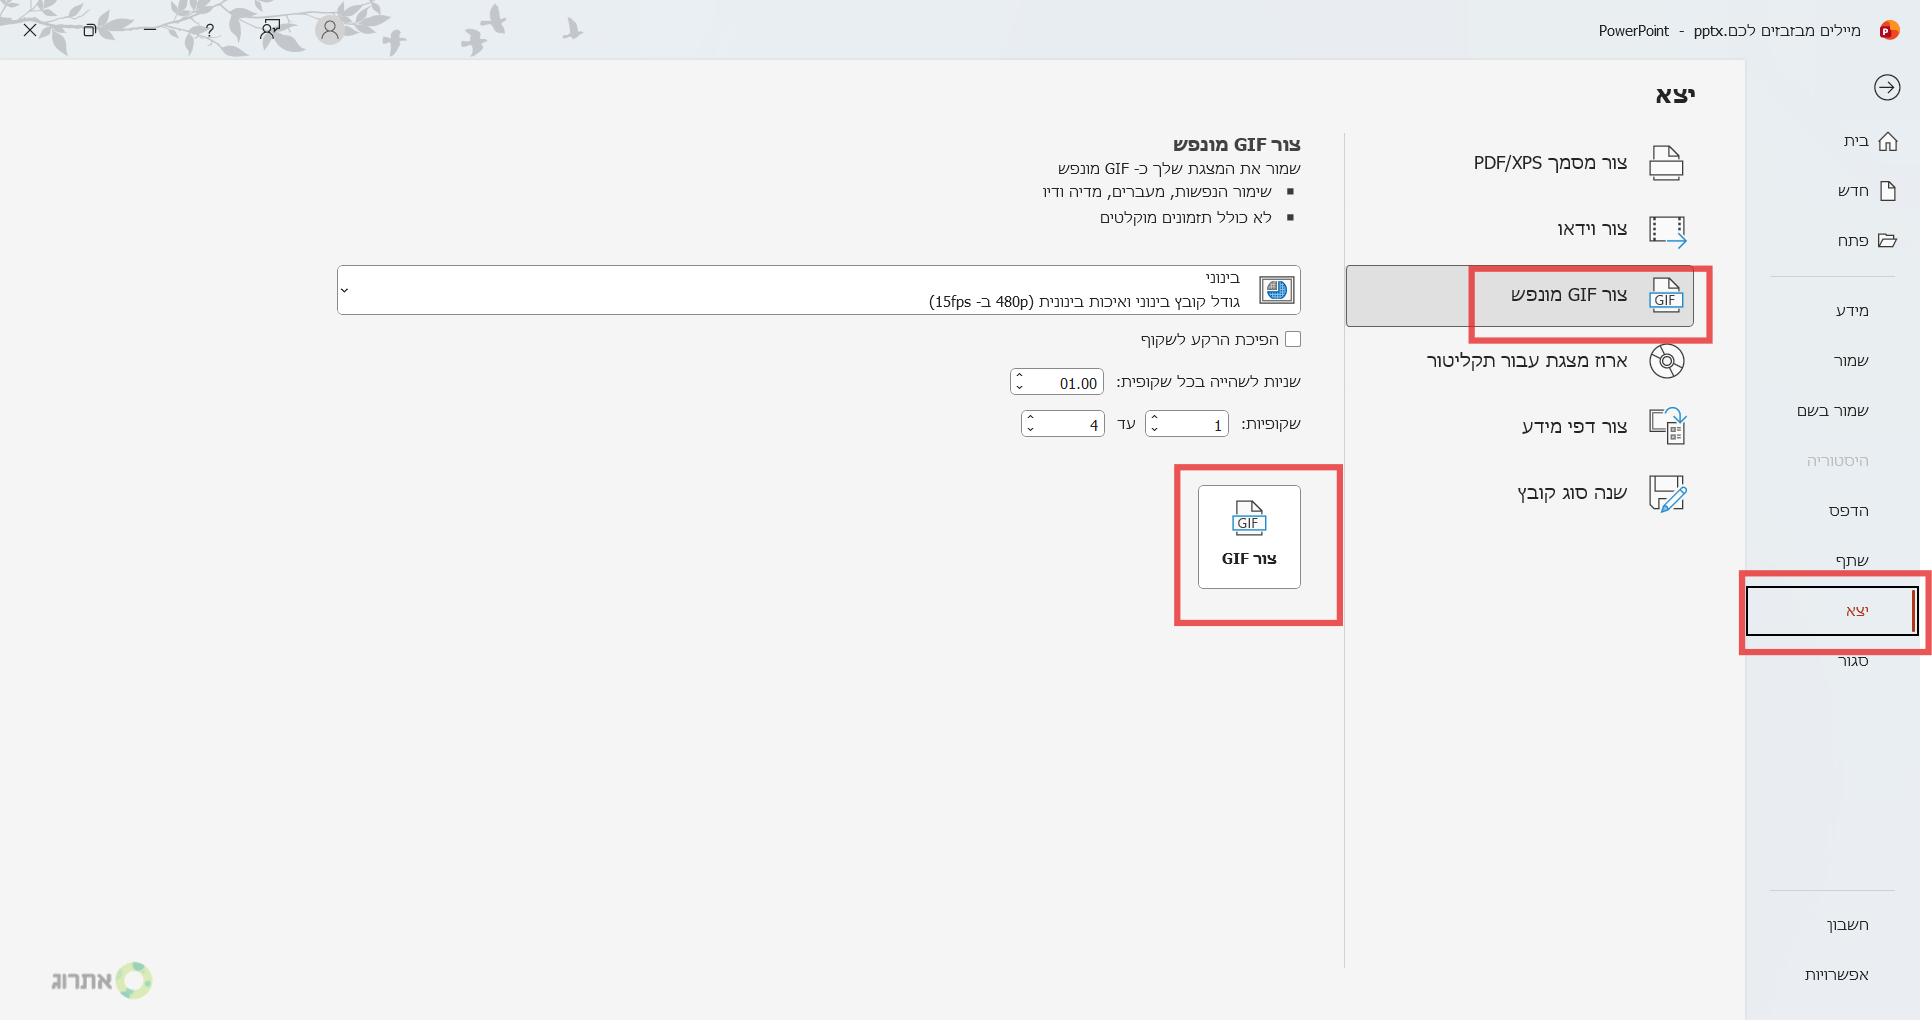Open the Options entry in the sidebar
Viewport: 1932px width, 1020px height.
coord(1836,975)
